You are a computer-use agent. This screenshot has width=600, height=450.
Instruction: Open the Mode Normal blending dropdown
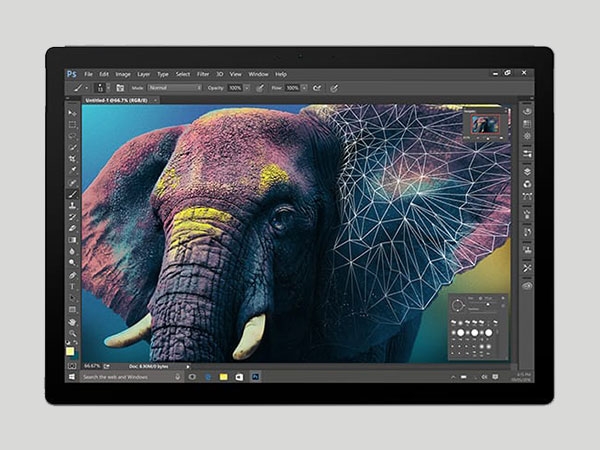[175, 88]
